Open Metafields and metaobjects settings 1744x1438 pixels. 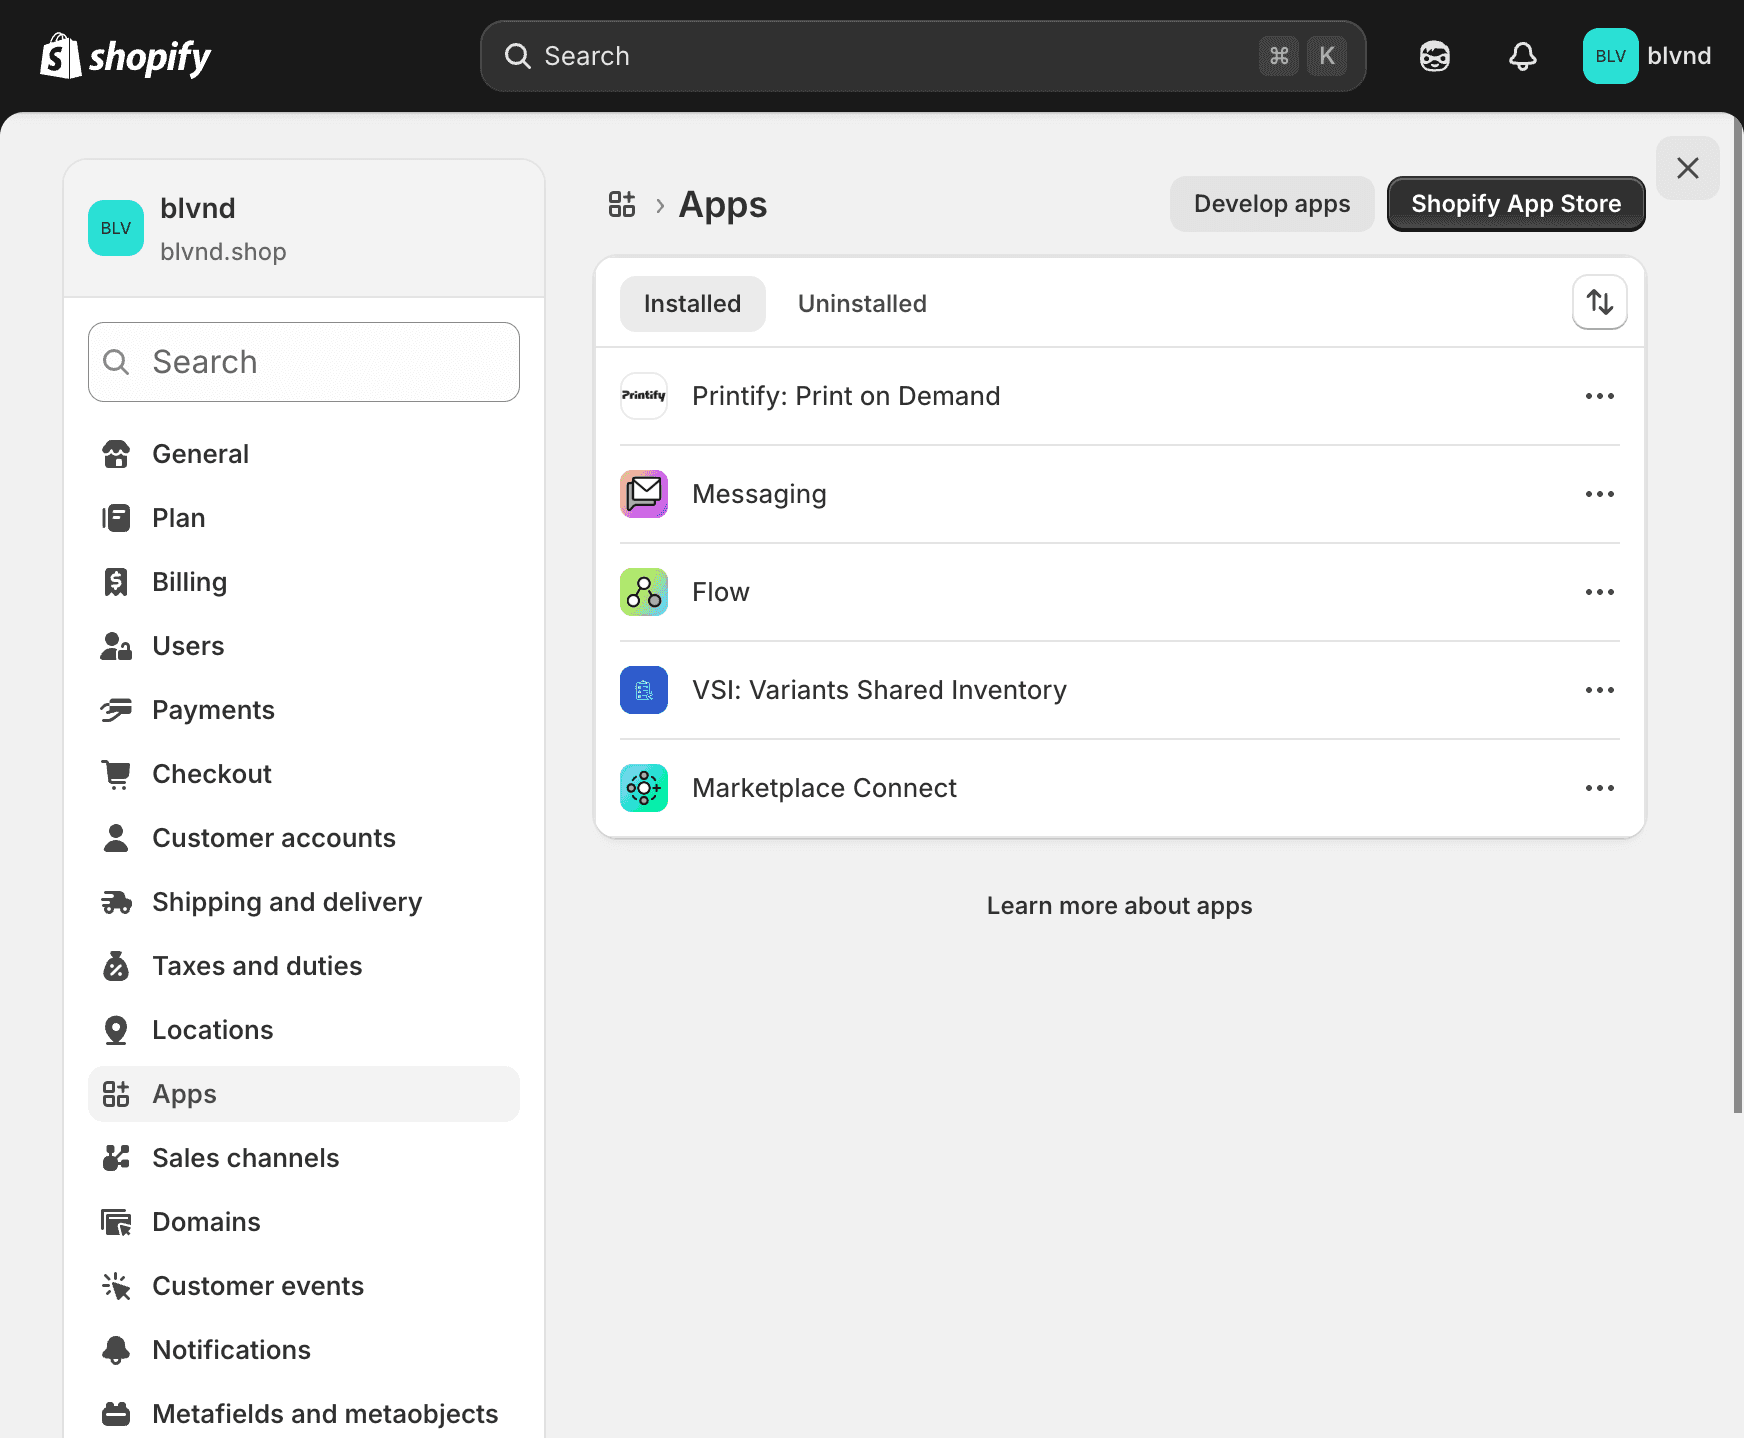(304, 1414)
